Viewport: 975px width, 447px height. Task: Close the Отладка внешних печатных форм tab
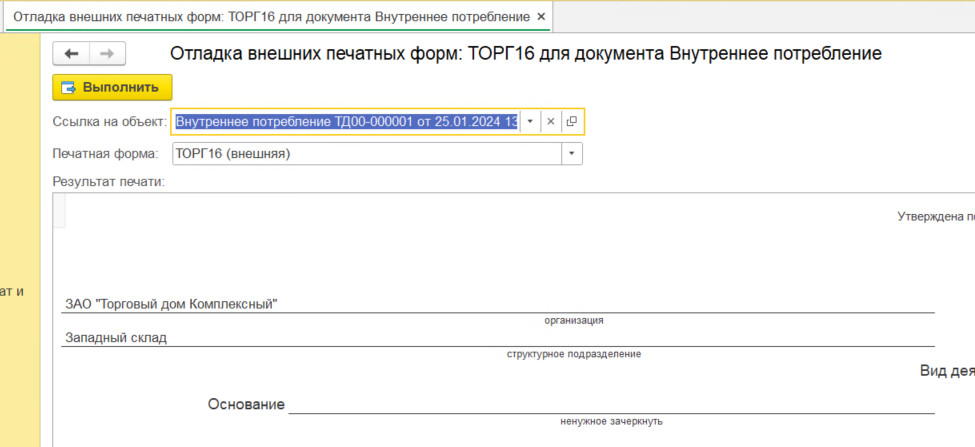tap(541, 17)
